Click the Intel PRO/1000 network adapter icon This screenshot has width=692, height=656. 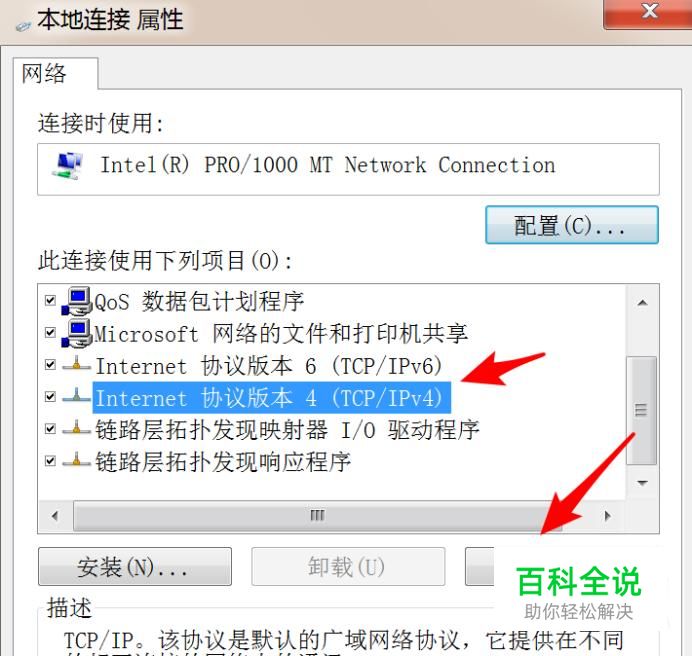pyautogui.click(x=68, y=166)
